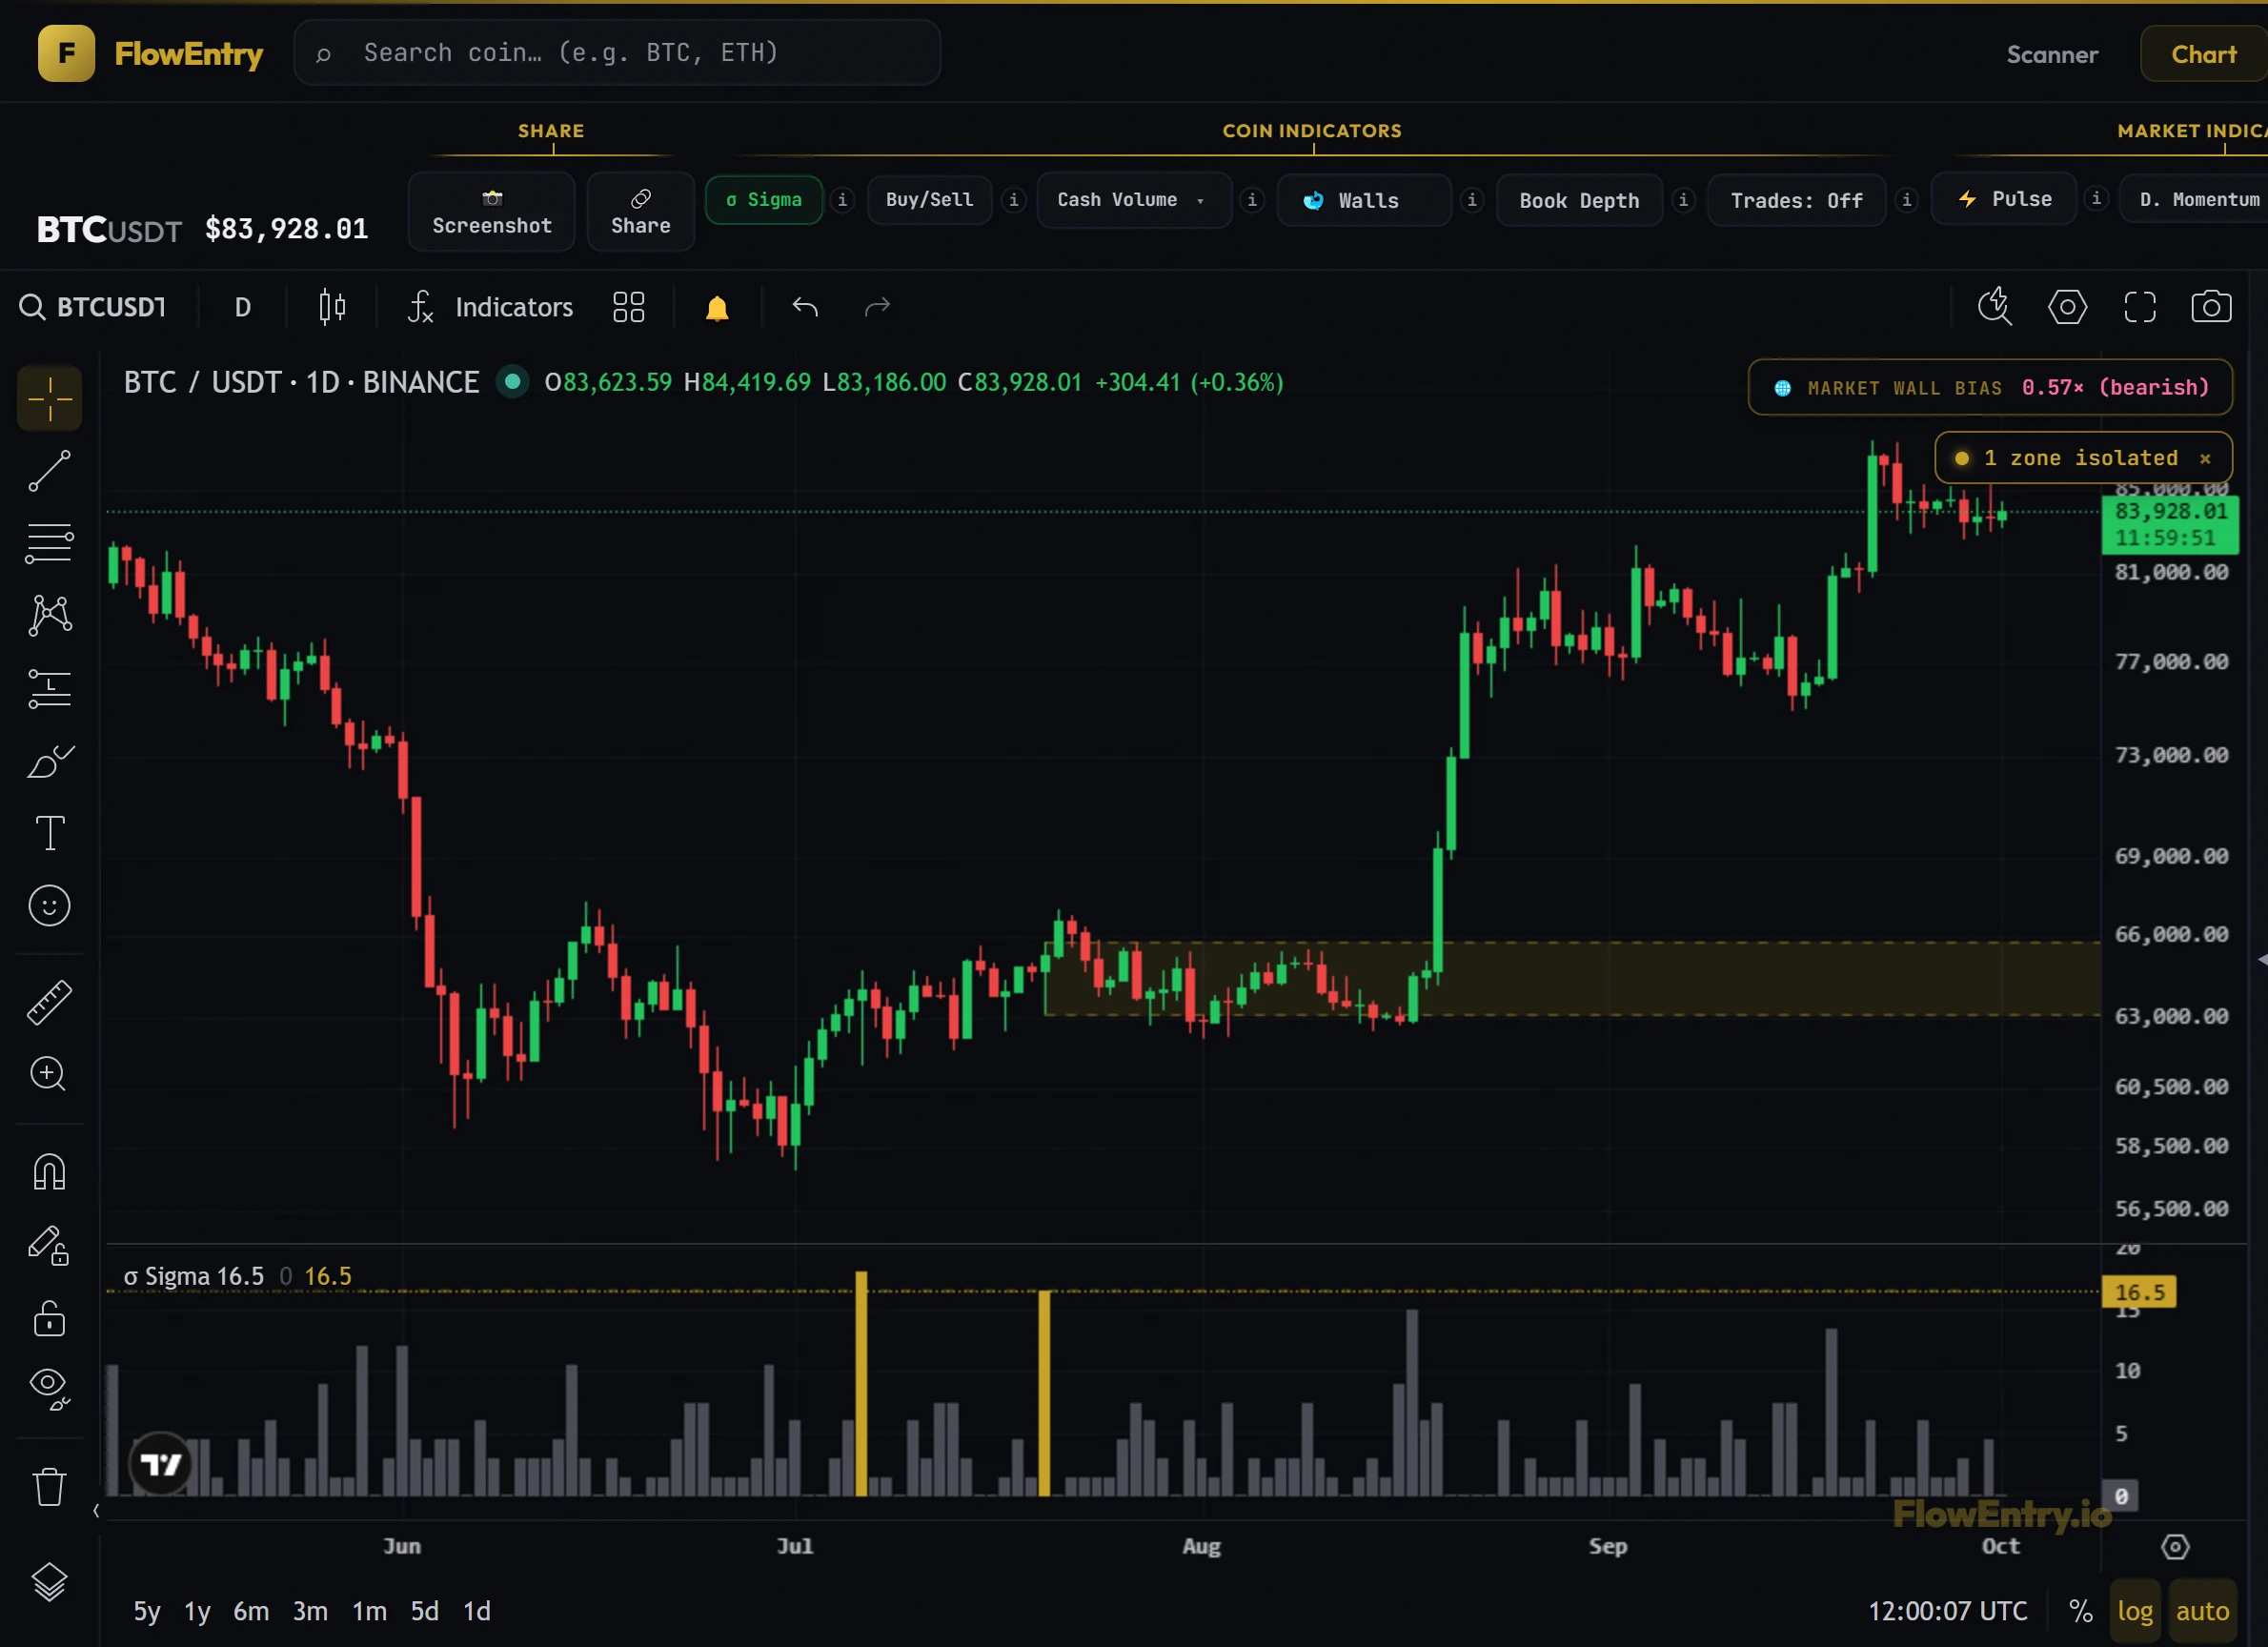Viewport: 2268px width, 1647px height.
Task: Open the object tree layers icon
Action: (49, 1582)
